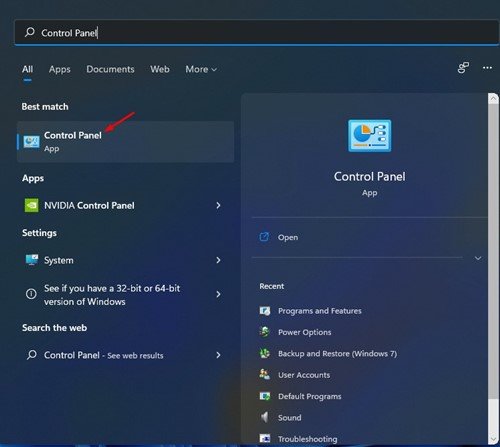The width and height of the screenshot is (500, 447).
Task: Switch to the Apps filter tab
Action: point(60,69)
